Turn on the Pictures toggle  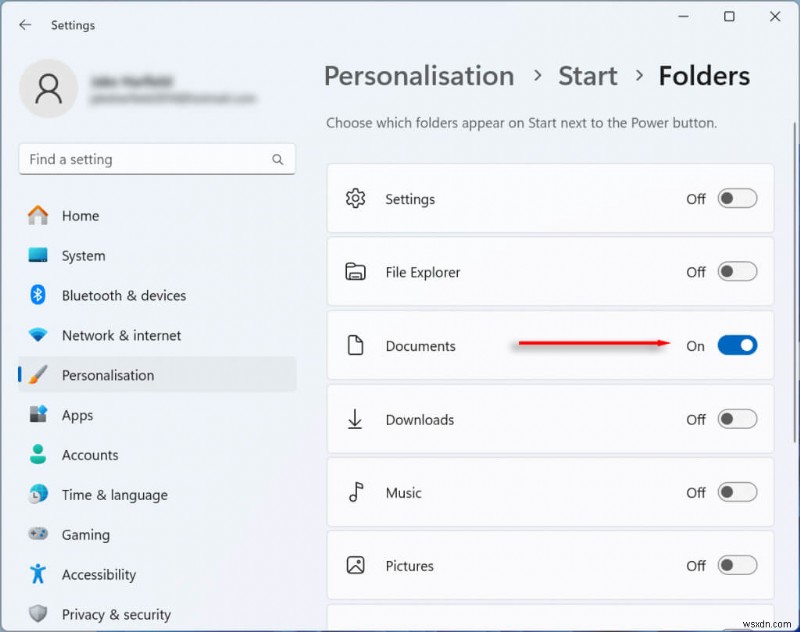[x=737, y=565]
